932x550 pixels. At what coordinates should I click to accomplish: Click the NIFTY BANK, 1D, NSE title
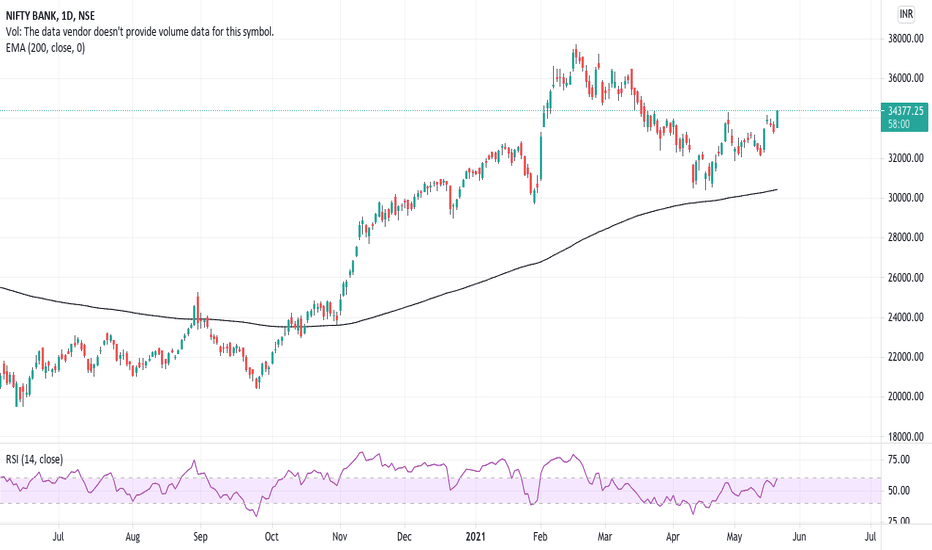(x=50, y=16)
